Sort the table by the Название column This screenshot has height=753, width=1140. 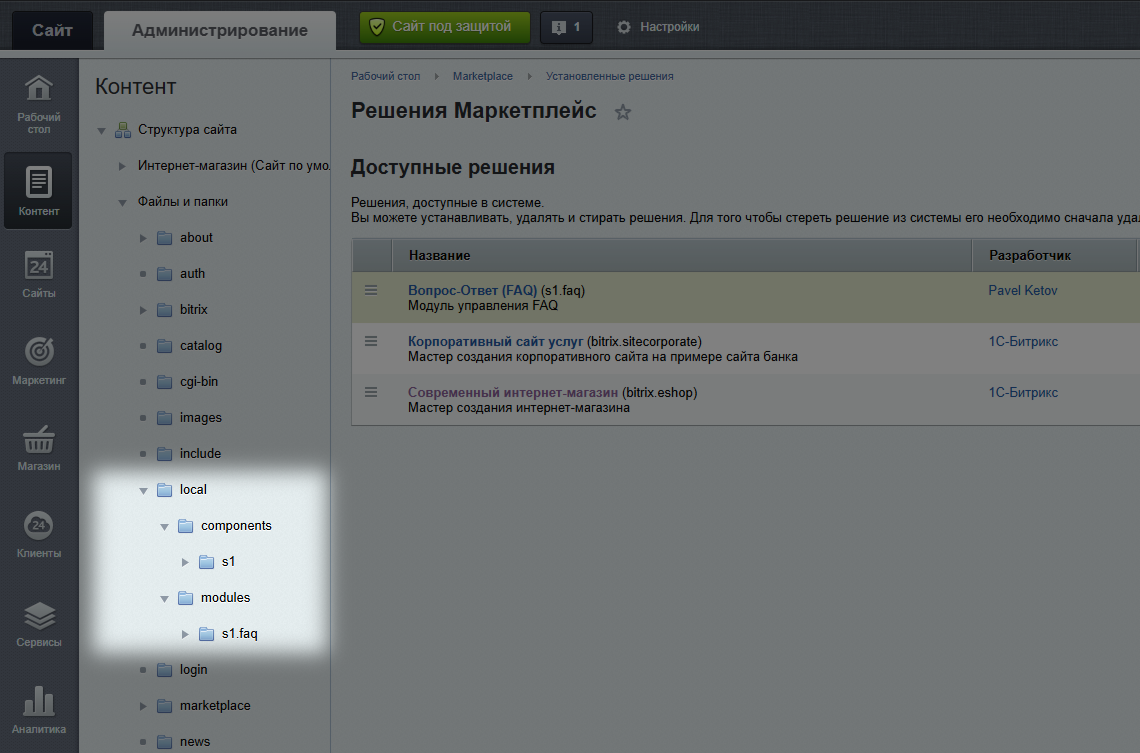pyautogui.click(x=440, y=255)
